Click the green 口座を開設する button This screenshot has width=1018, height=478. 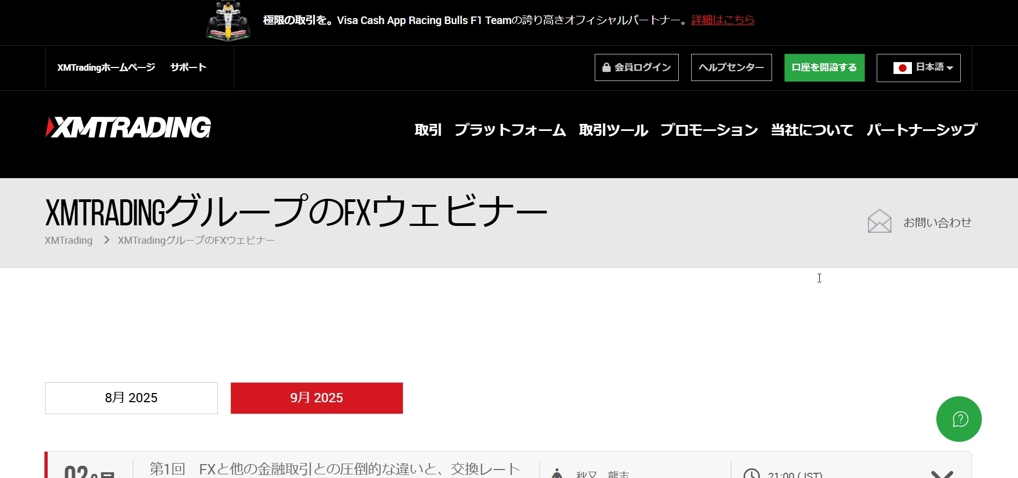click(824, 68)
